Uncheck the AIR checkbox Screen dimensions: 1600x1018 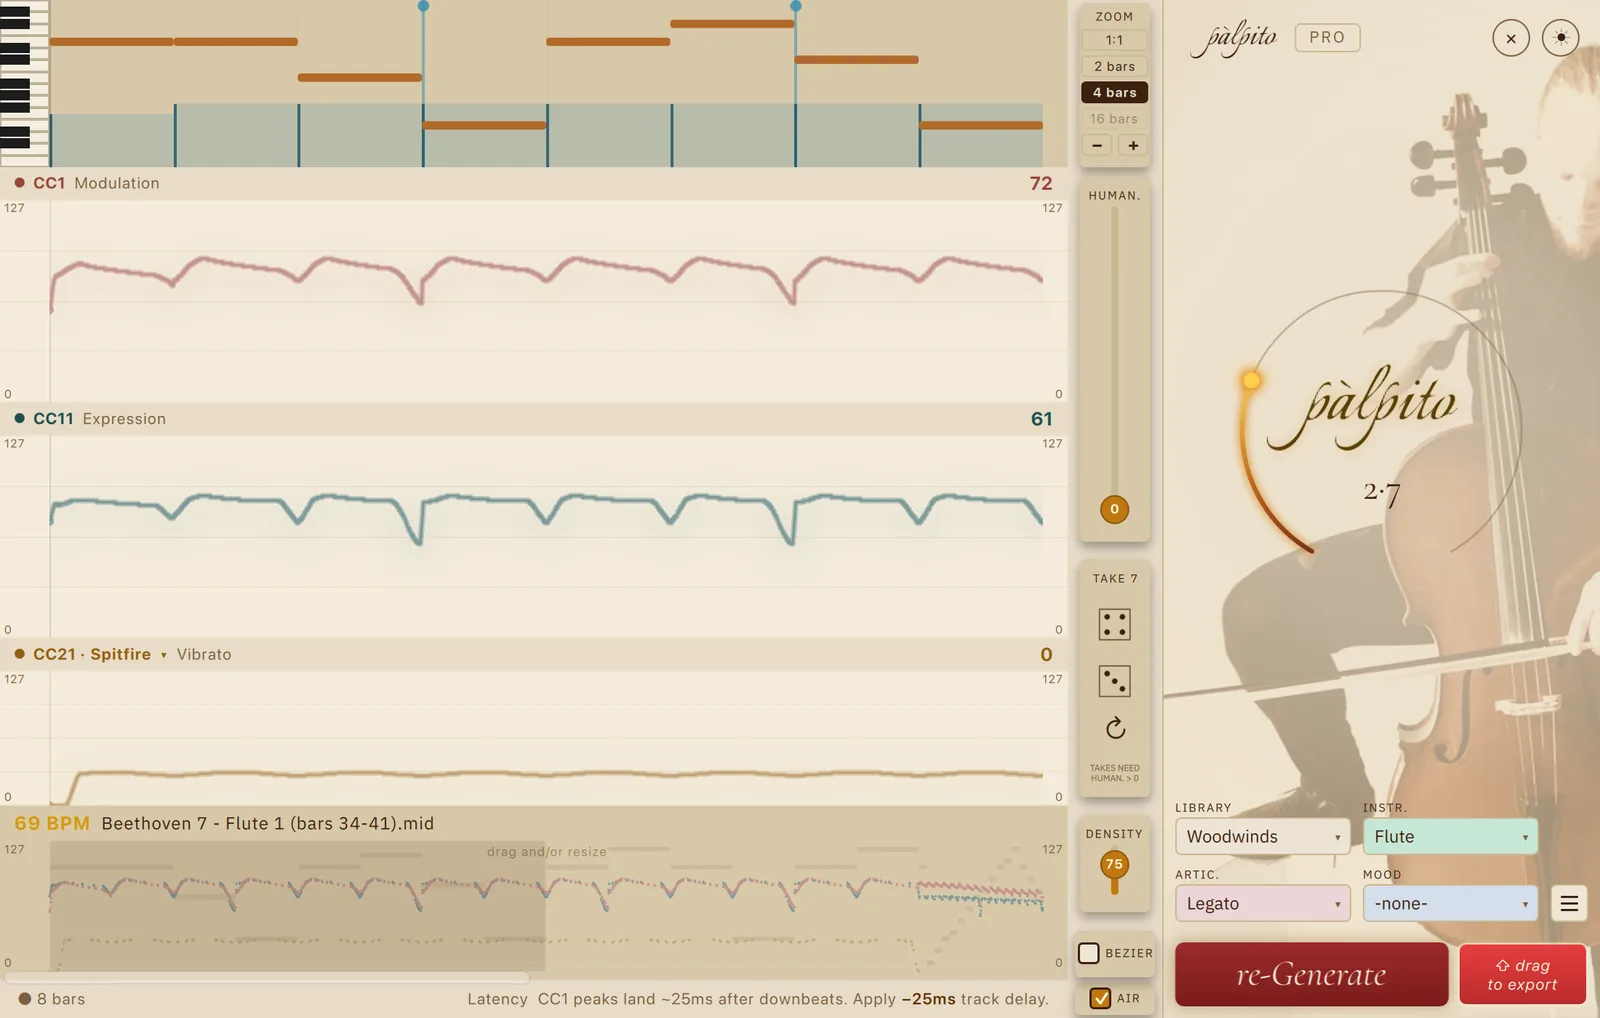click(1100, 998)
